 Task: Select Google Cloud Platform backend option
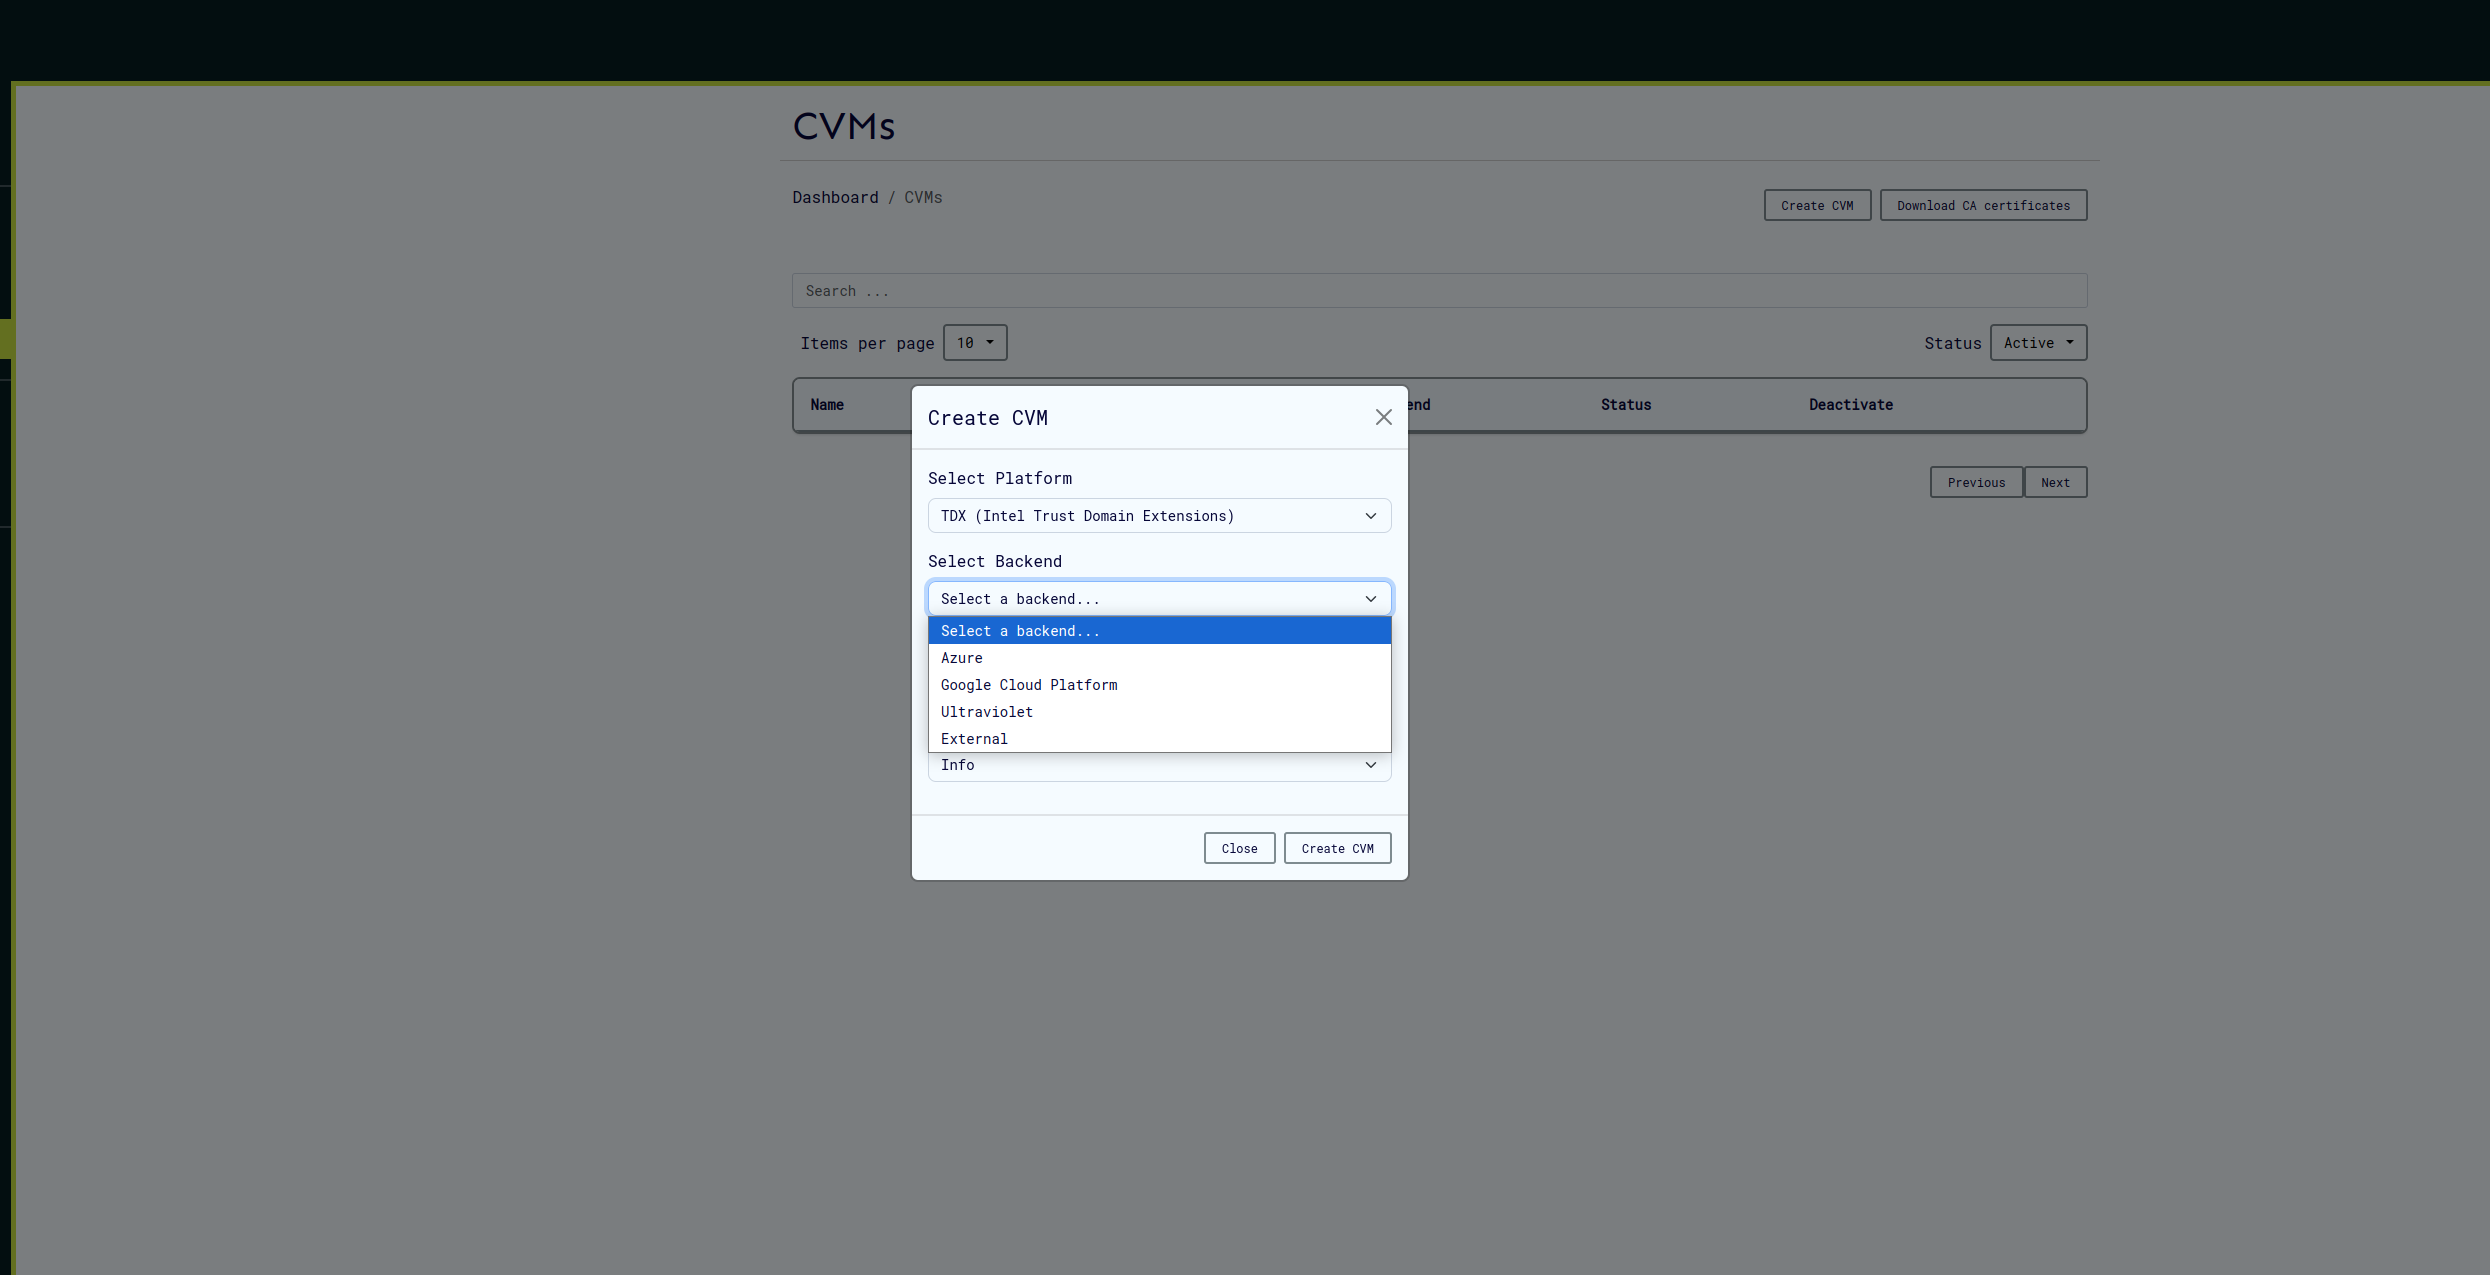1159,685
